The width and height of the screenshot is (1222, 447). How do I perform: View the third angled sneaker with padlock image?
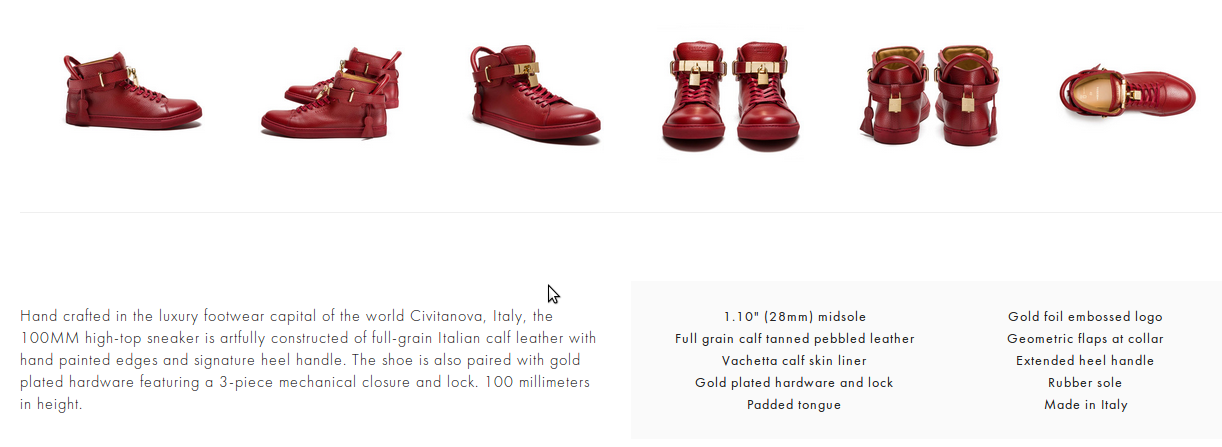click(x=534, y=92)
